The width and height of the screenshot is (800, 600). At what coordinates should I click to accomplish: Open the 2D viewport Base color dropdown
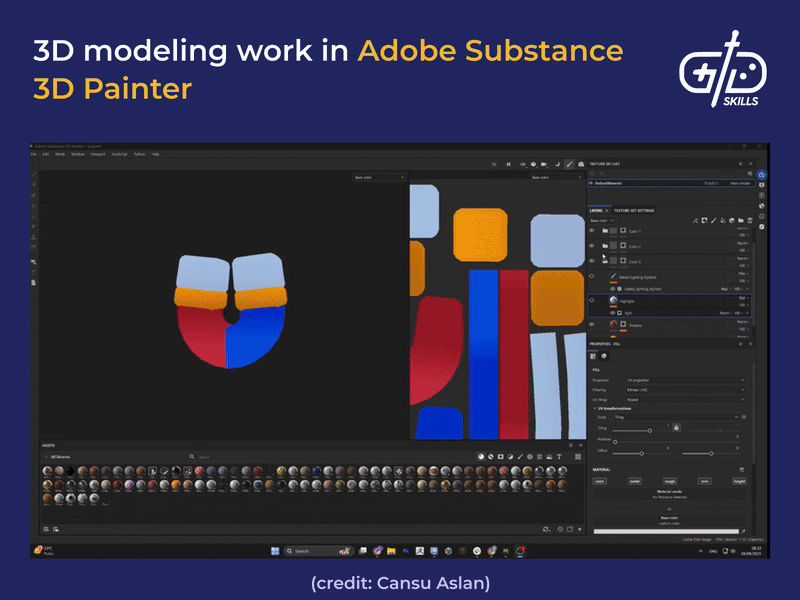tap(556, 177)
